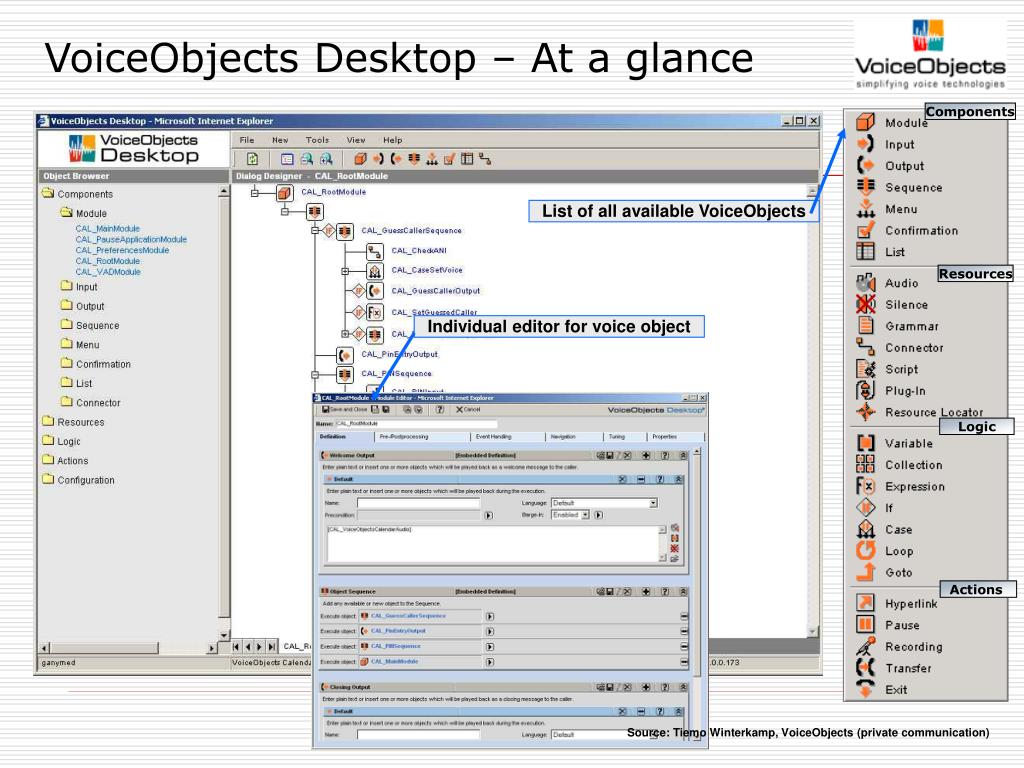The width and height of the screenshot is (1024, 768).
Task: Click the output icon beside CAL_PinEntryOutput
Action: (x=345, y=355)
